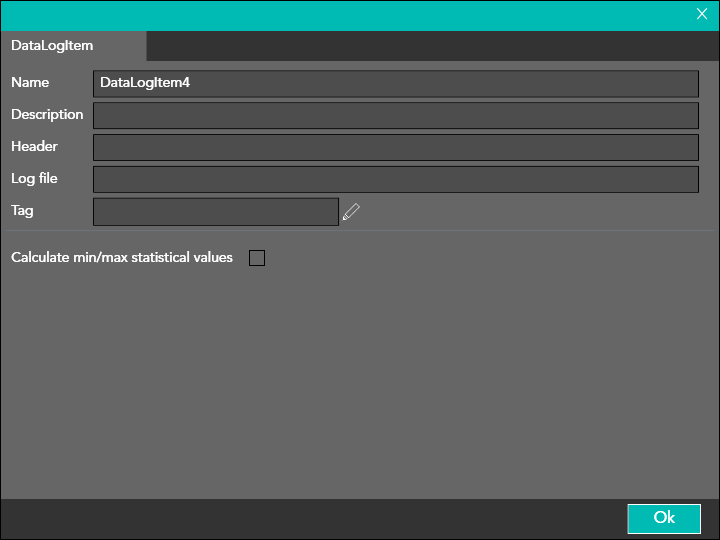Close the dialog with the X icon
This screenshot has height=540, width=720.
(702, 14)
